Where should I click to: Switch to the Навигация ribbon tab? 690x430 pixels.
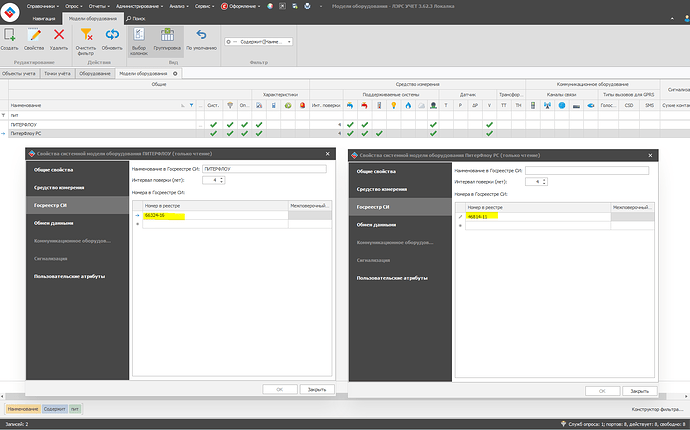coord(44,18)
